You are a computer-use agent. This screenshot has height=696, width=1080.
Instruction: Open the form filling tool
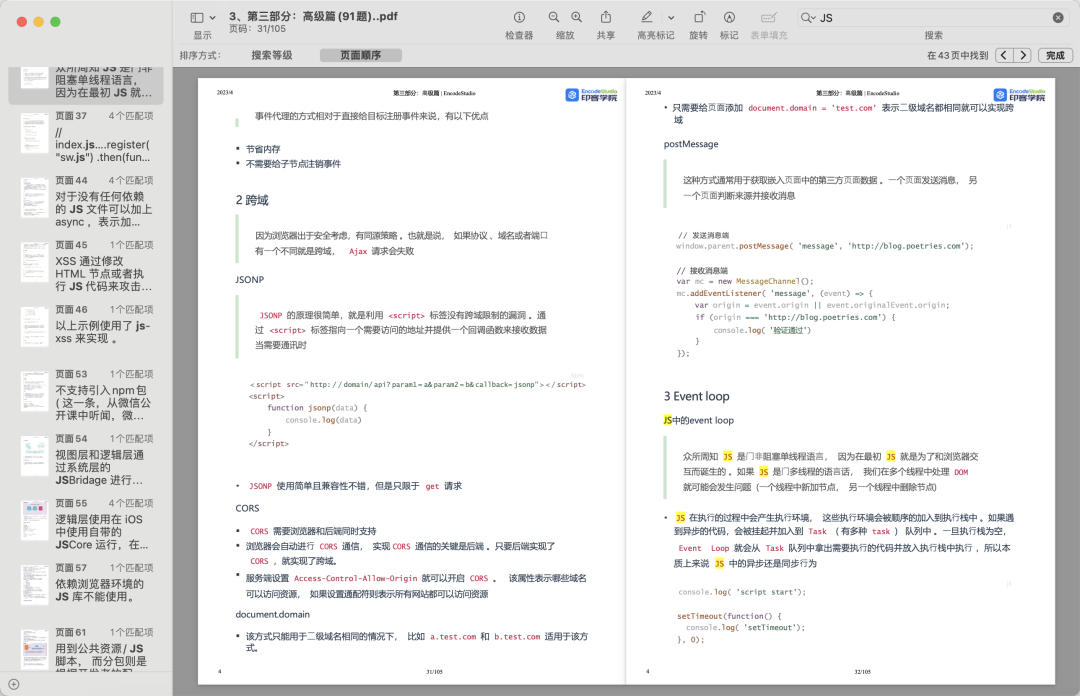769,17
